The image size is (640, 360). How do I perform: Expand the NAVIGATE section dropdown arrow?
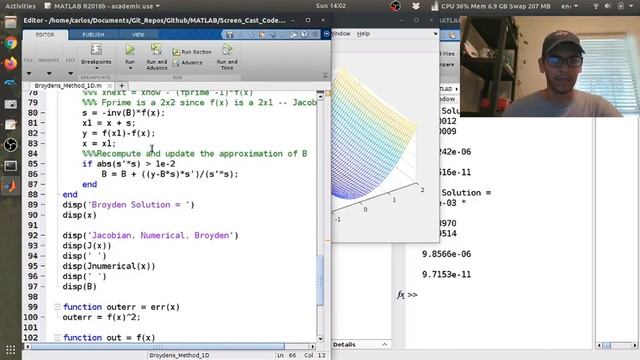[x=49, y=73]
